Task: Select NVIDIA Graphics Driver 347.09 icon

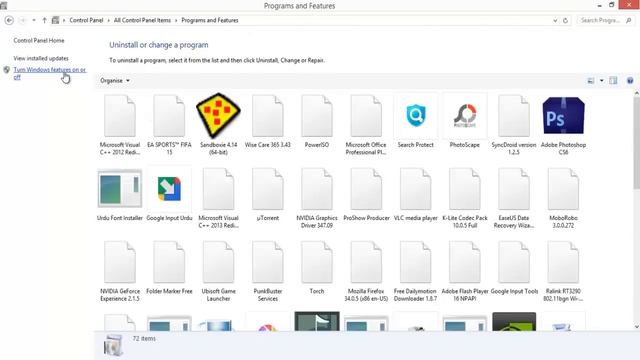Action: click(317, 189)
